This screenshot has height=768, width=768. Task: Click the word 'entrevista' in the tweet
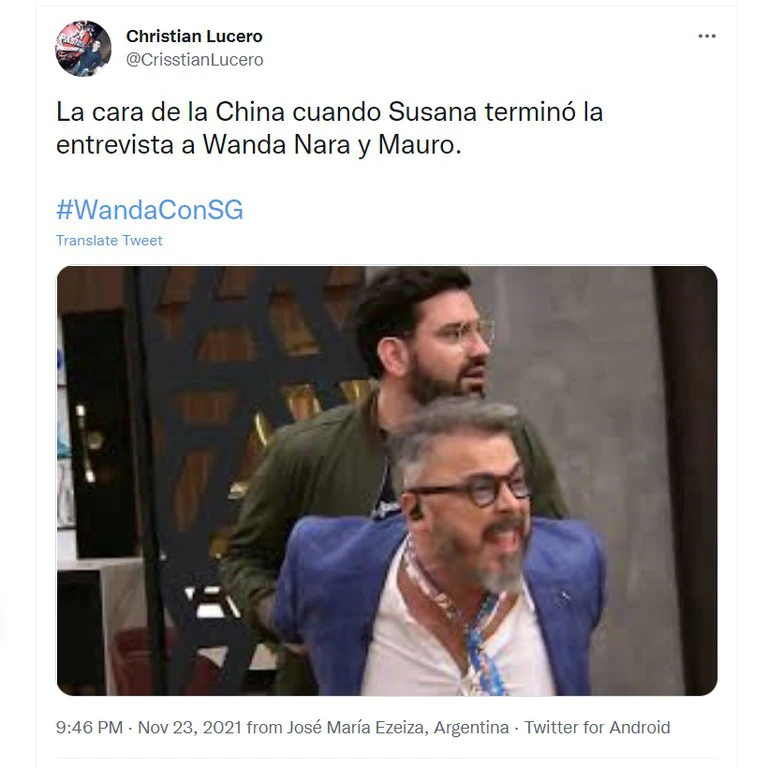(x=115, y=145)
